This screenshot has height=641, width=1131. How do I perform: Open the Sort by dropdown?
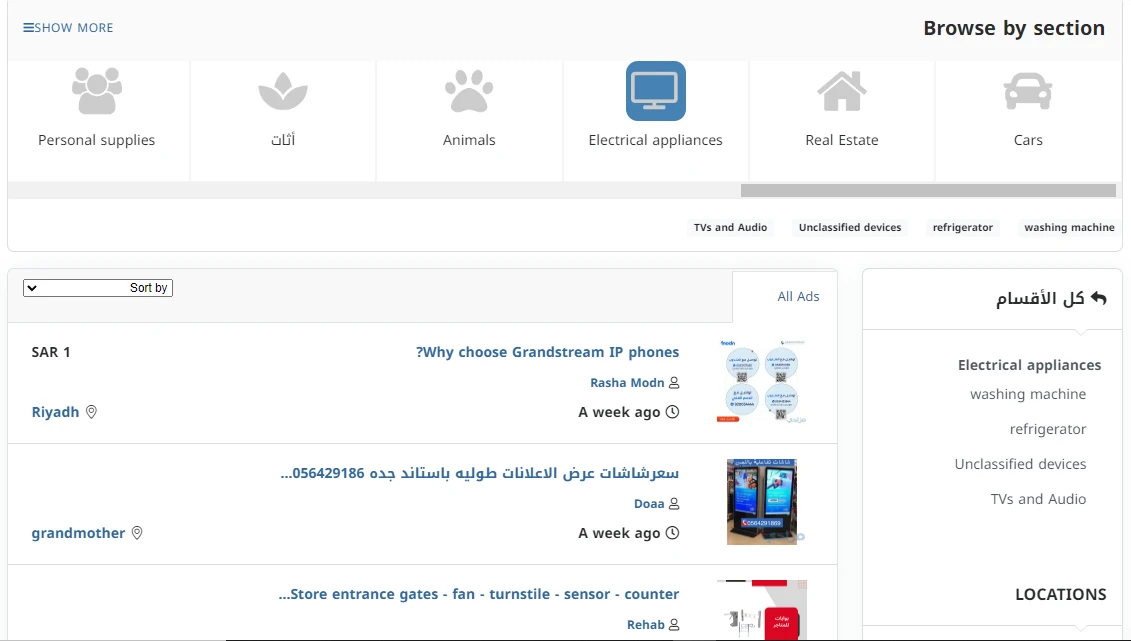tap(98, 288)
